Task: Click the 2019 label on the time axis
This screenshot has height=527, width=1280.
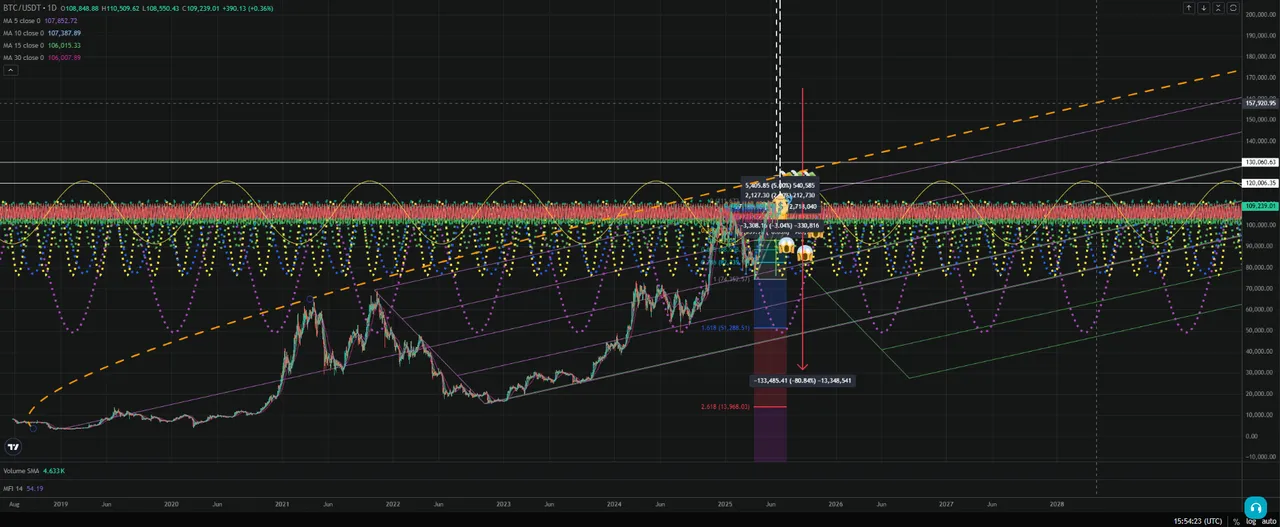Action: (60, 505)
